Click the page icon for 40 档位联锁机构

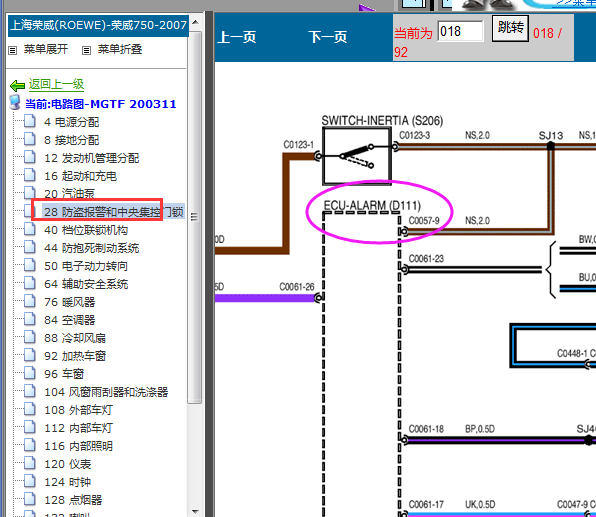[x=30, y=229]
